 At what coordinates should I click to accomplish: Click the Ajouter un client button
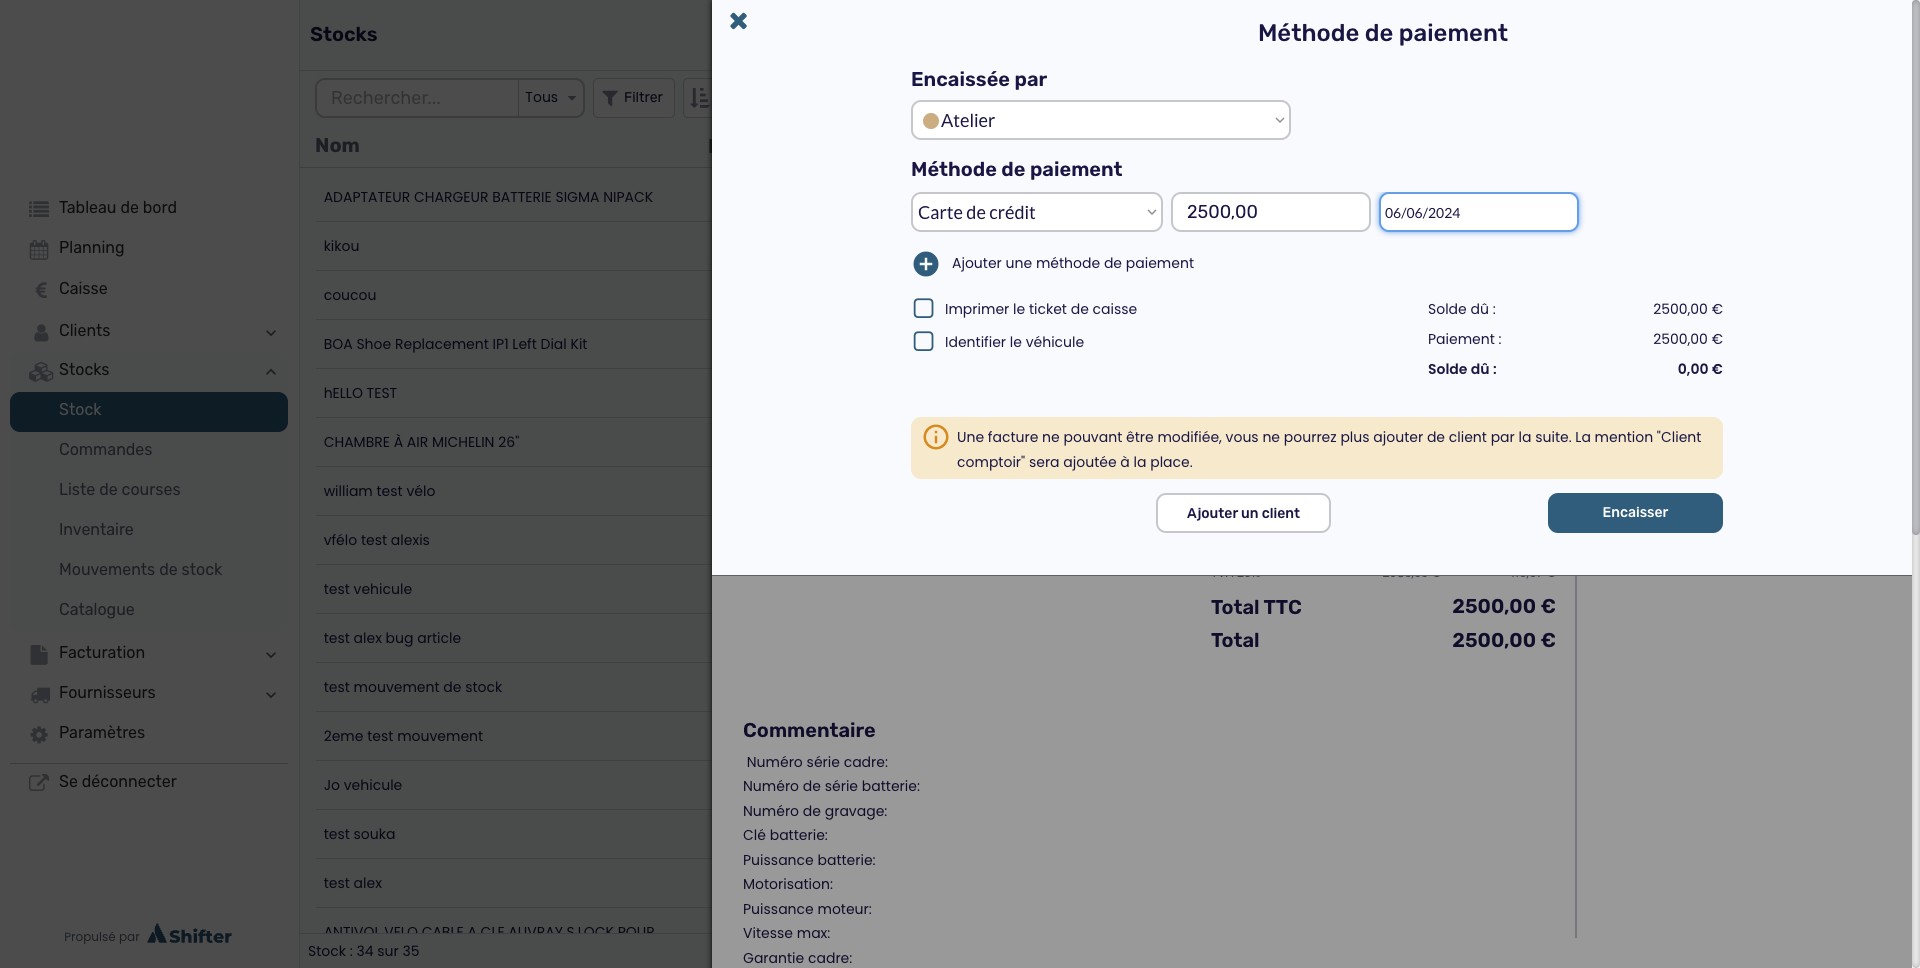click(x=1242, y=514)
